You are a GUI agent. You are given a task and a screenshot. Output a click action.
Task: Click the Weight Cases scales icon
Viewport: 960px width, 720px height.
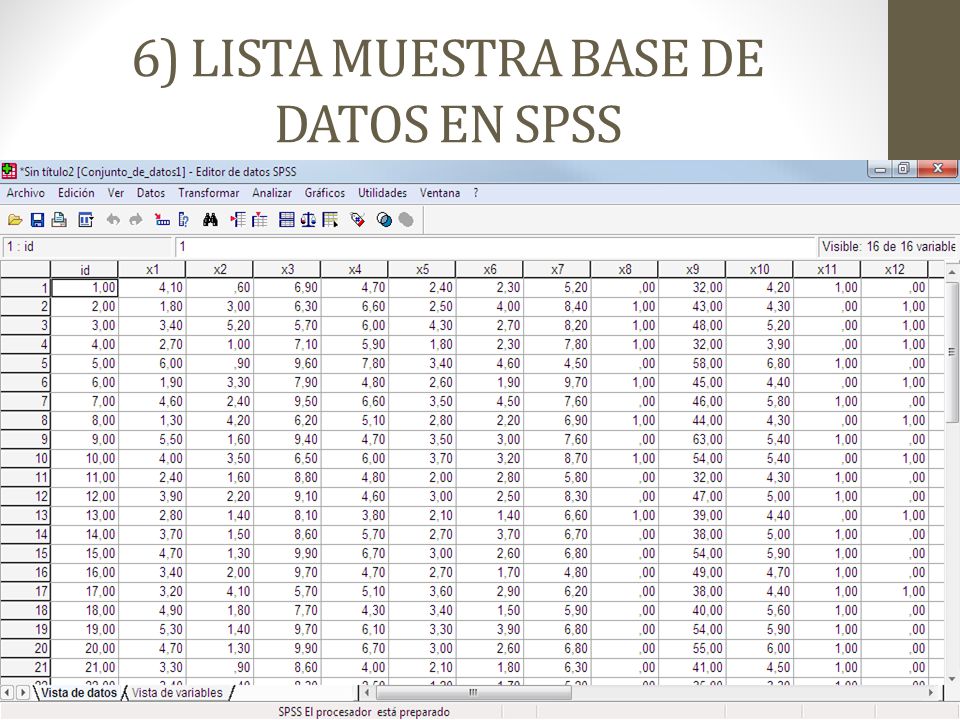(x=308, y=220)
